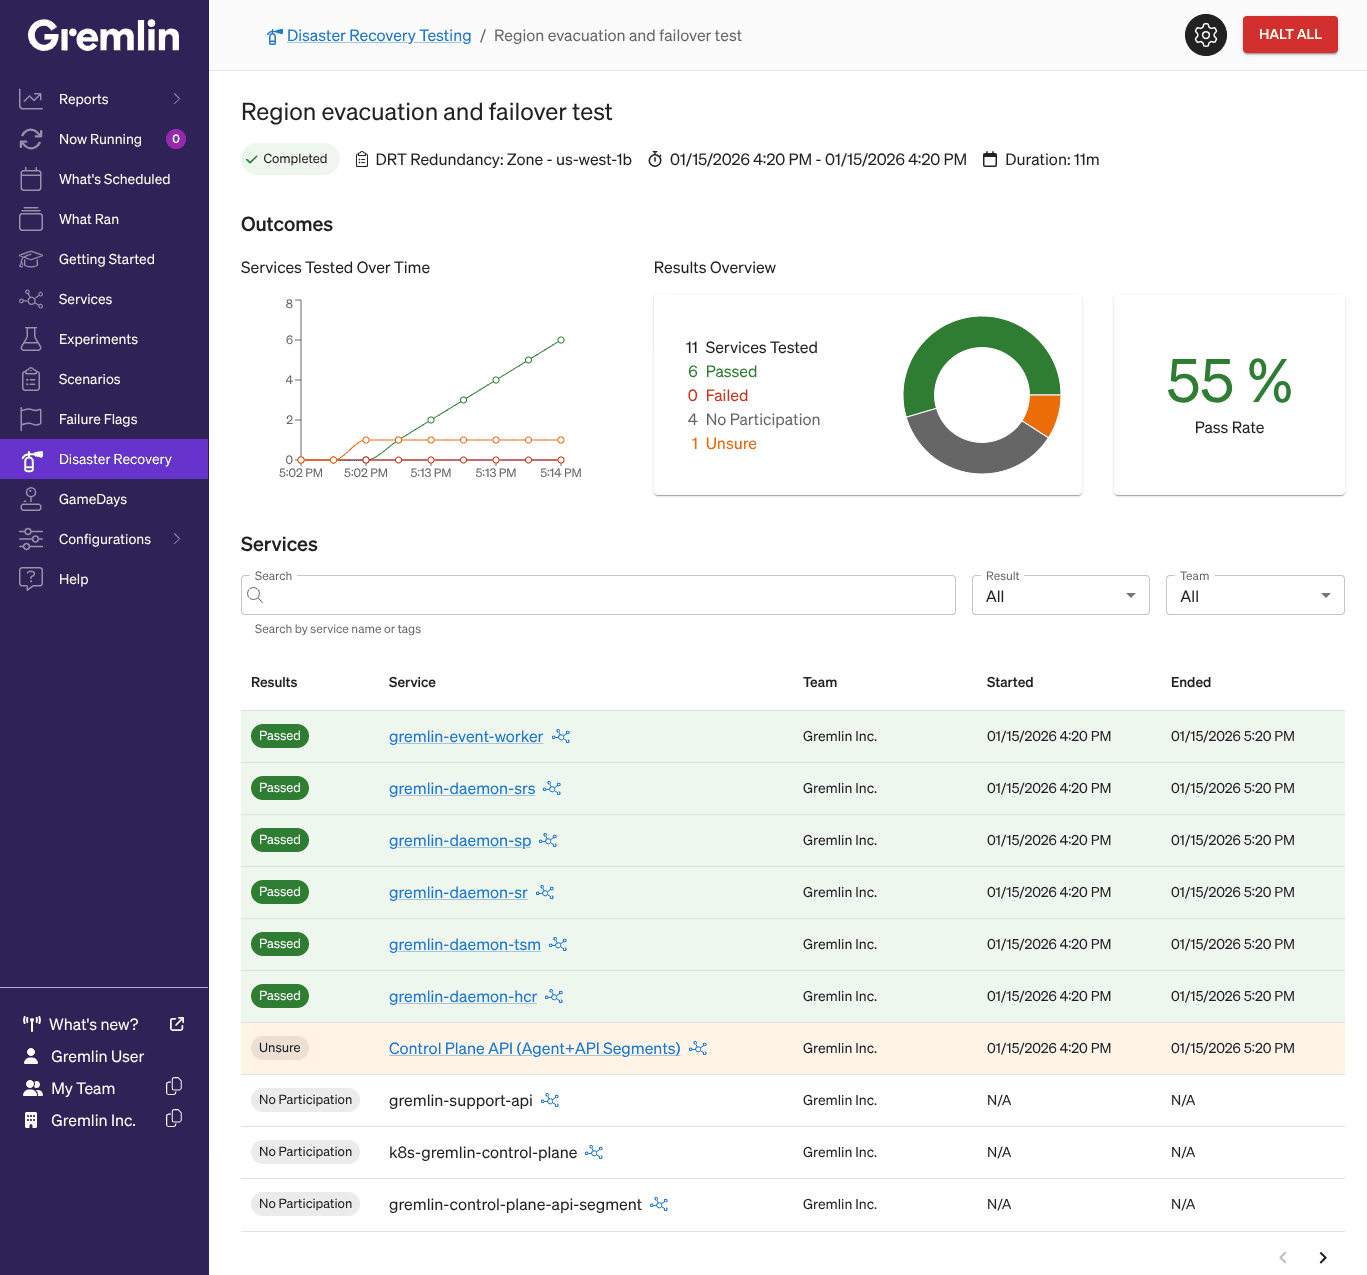Click dependency icon beside gremlin-daemon-srs
Viewport: 1367px width, 1275px height.
point(552,788)
